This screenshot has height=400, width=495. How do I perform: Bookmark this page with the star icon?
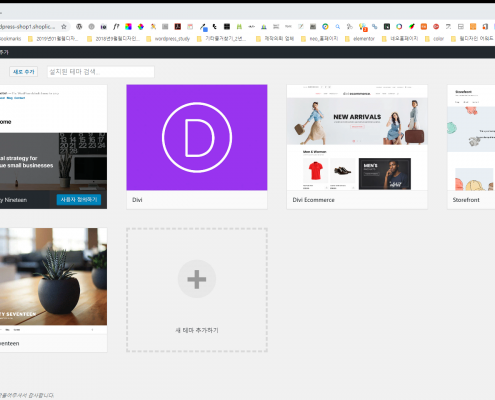point(64,27)
